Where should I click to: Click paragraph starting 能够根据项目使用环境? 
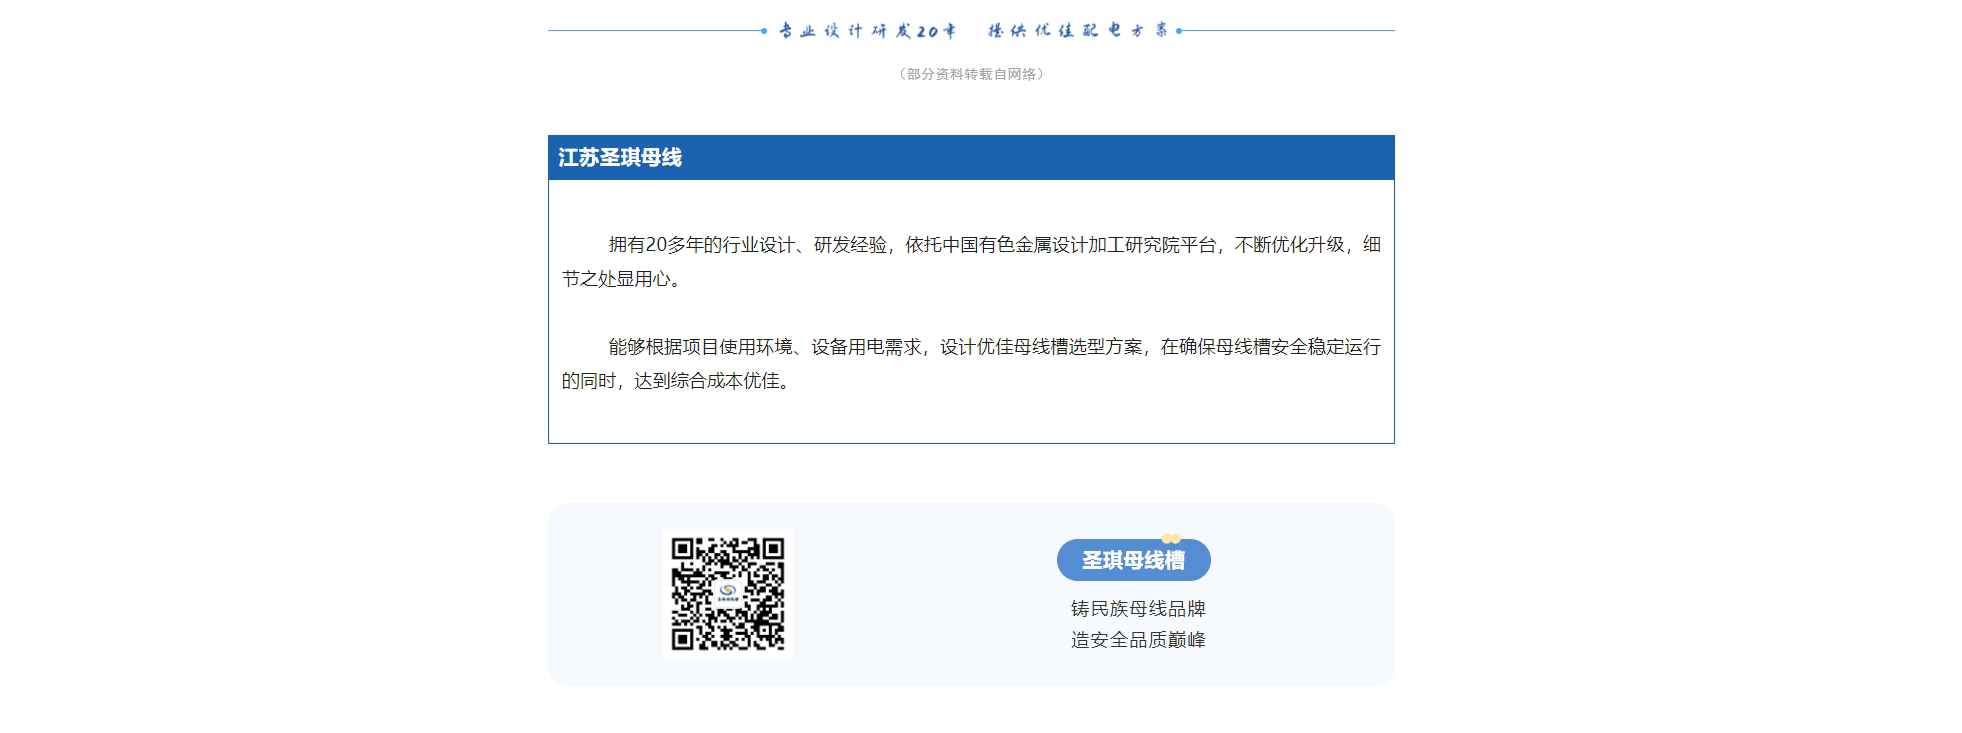pyautogui.click(x=971, y=364)
